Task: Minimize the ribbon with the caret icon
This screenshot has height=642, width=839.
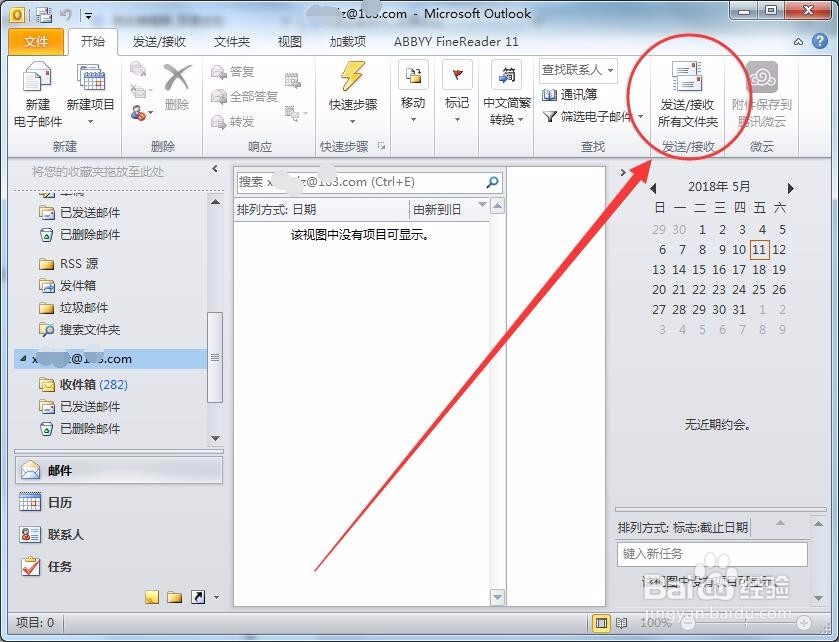Action: tap(798, 42)
